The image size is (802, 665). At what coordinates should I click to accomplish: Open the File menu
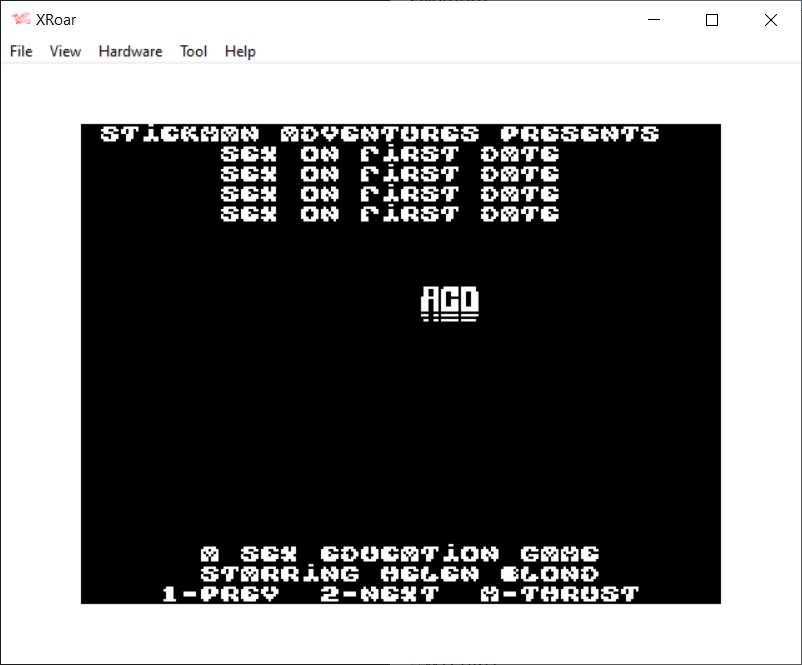click(x=21, y=51)
